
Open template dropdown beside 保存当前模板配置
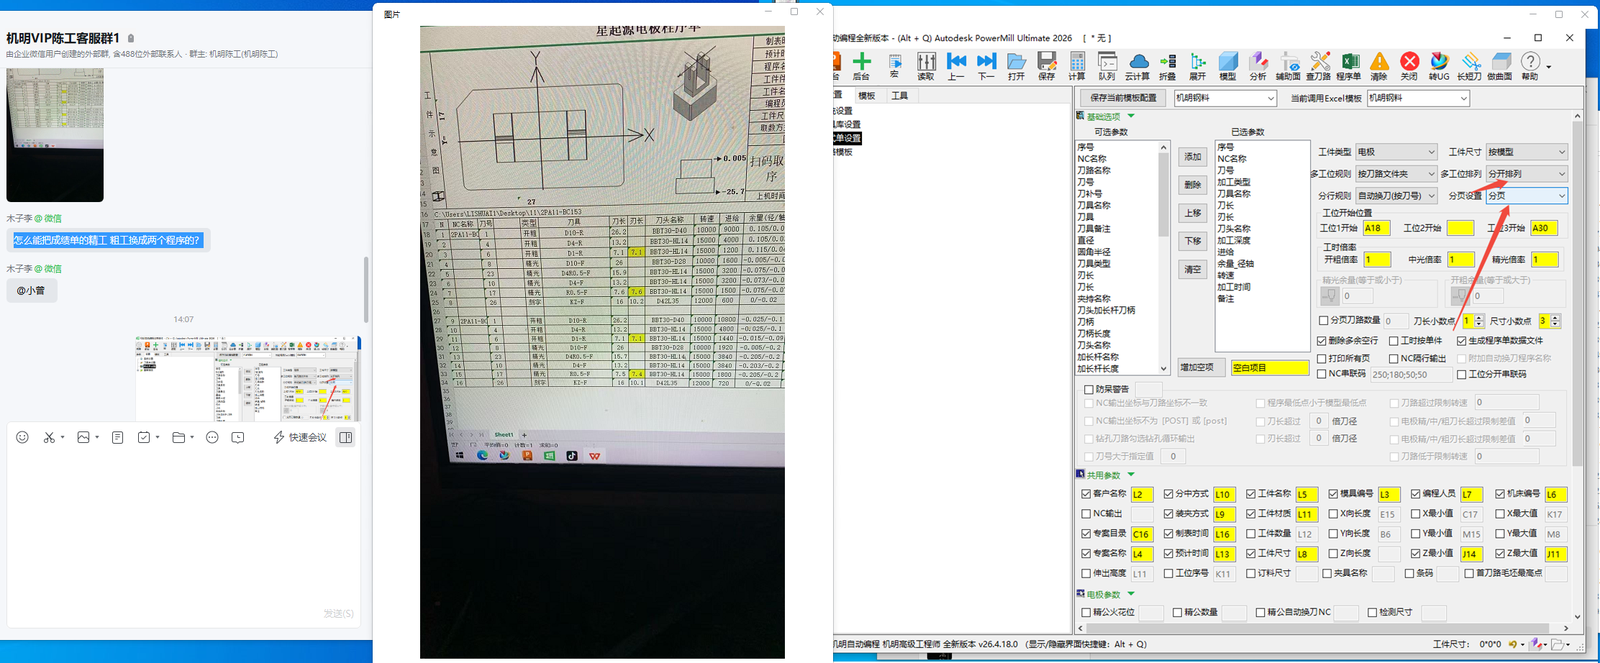[1225, 98]
